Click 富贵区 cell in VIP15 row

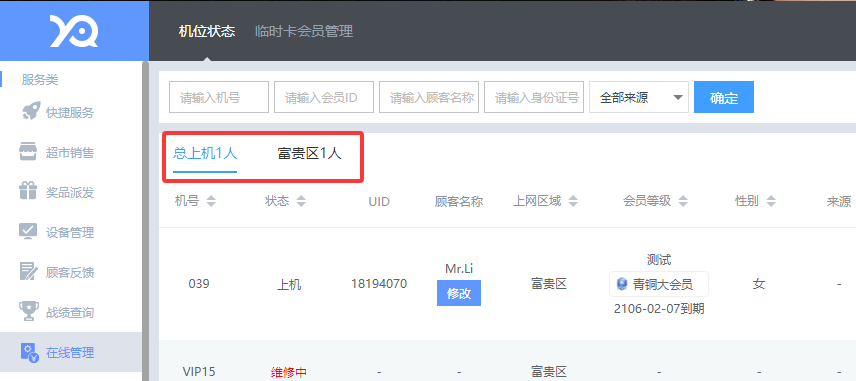(x=549, y=372)
